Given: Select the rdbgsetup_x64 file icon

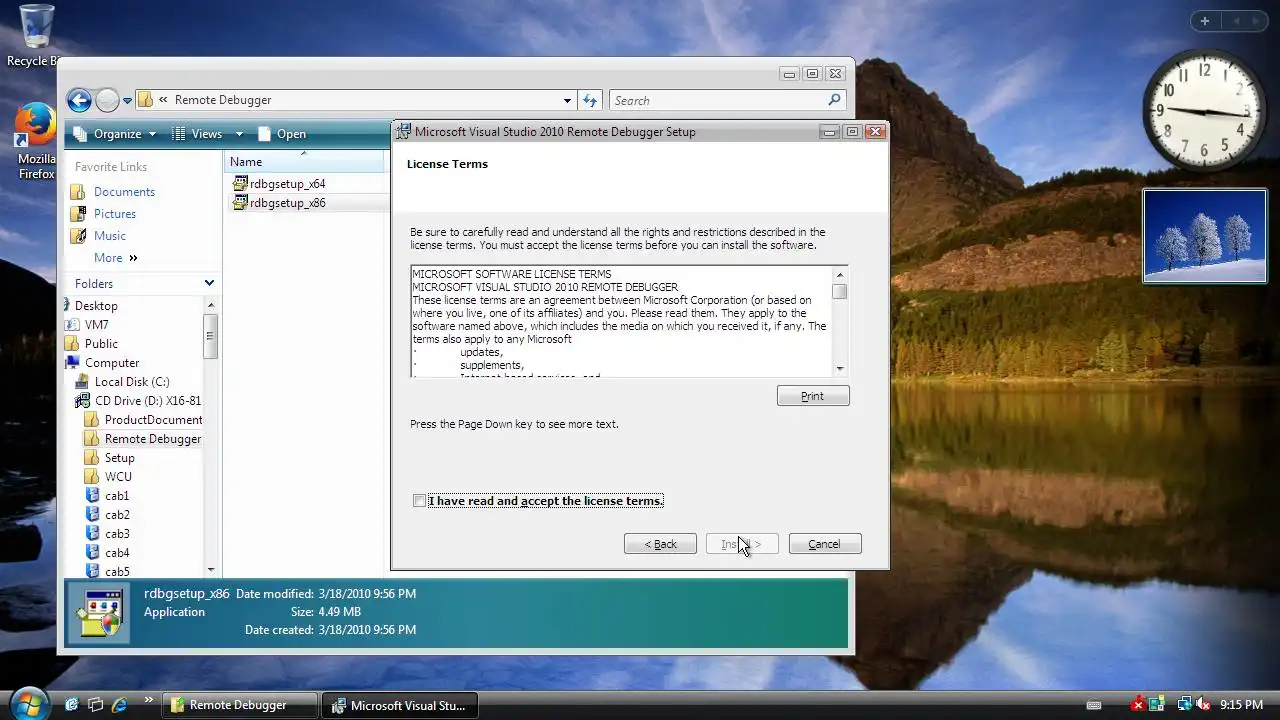Looking at the screenshot, I should (240, 184).
